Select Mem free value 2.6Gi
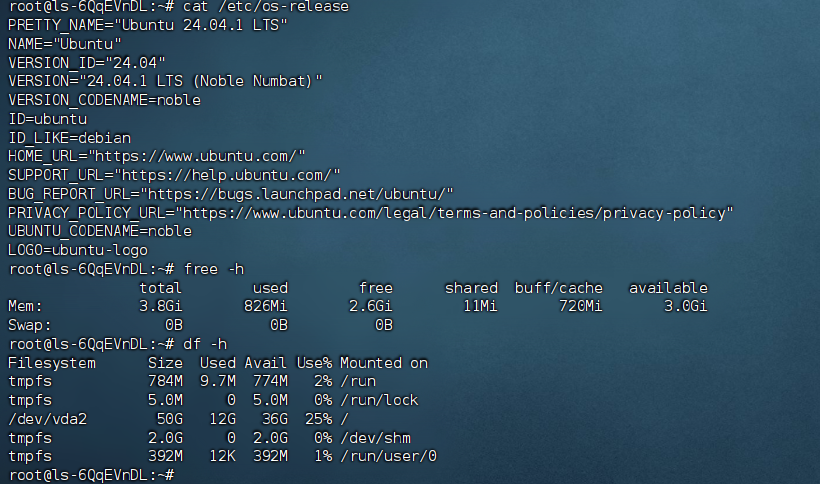The width and height of the screenshot is (820, 484). tap(371, 306)
